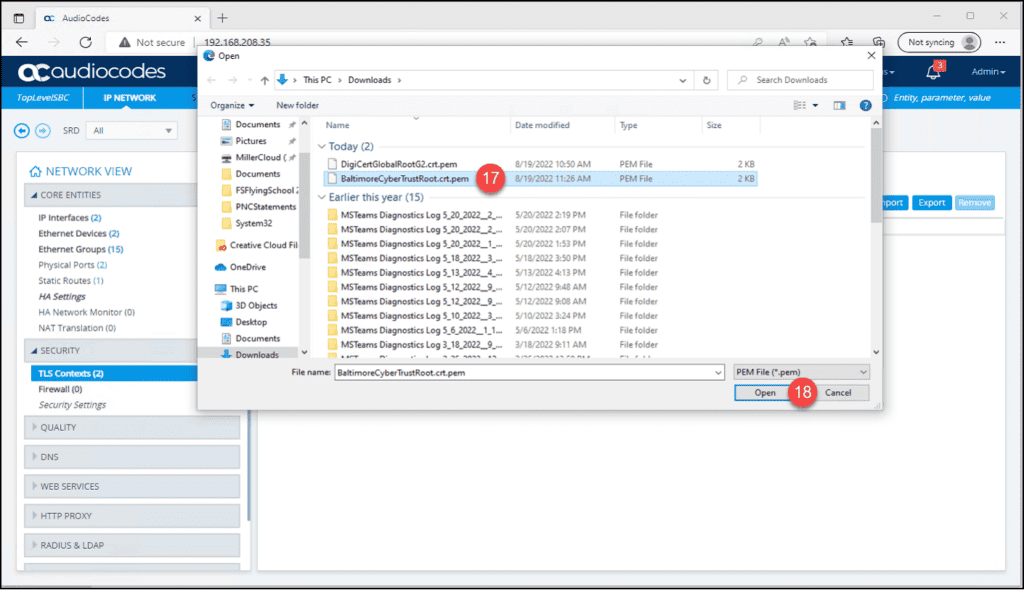Click the browser Back arrow
The height and width of the screenshot is (590, 1024).
22,42
